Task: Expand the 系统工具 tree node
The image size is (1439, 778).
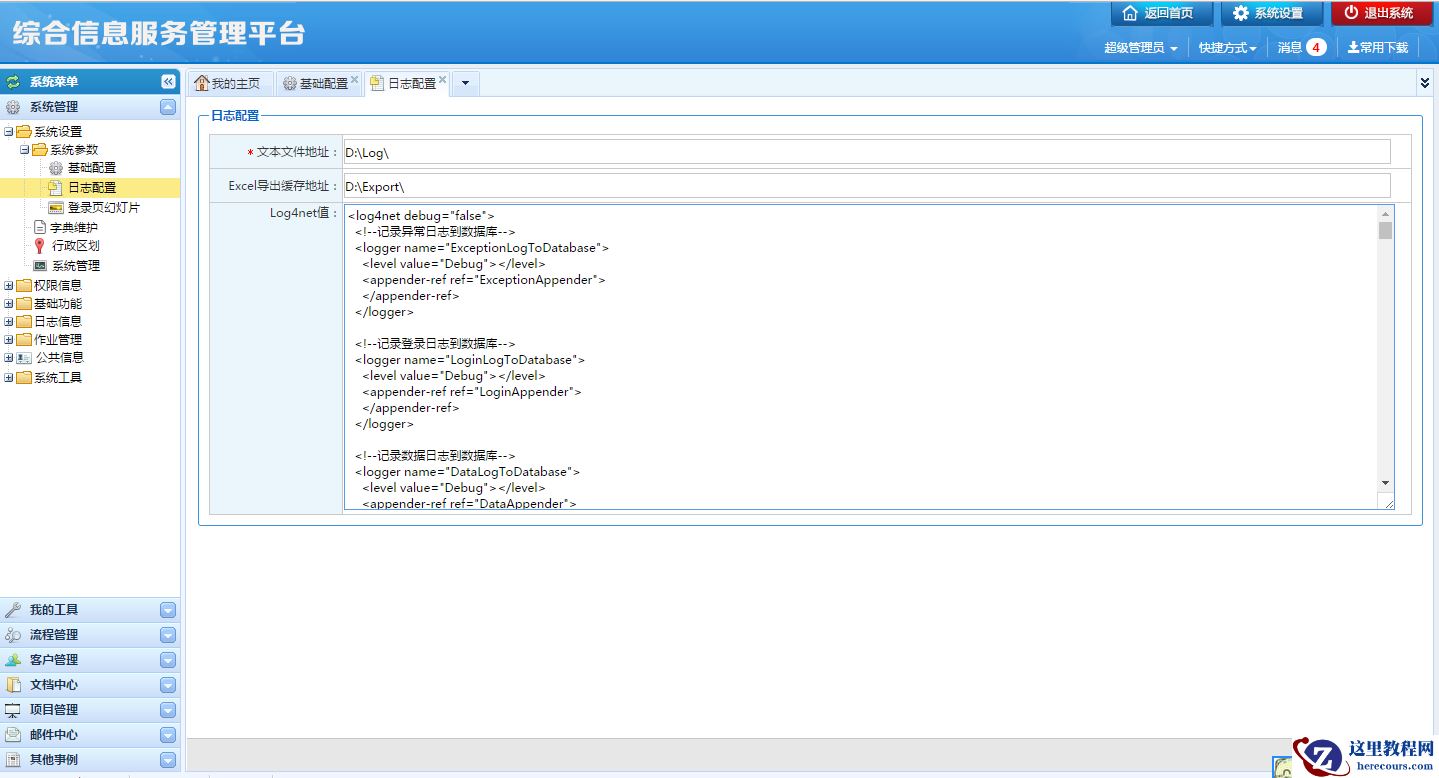Action: (9, 377)
